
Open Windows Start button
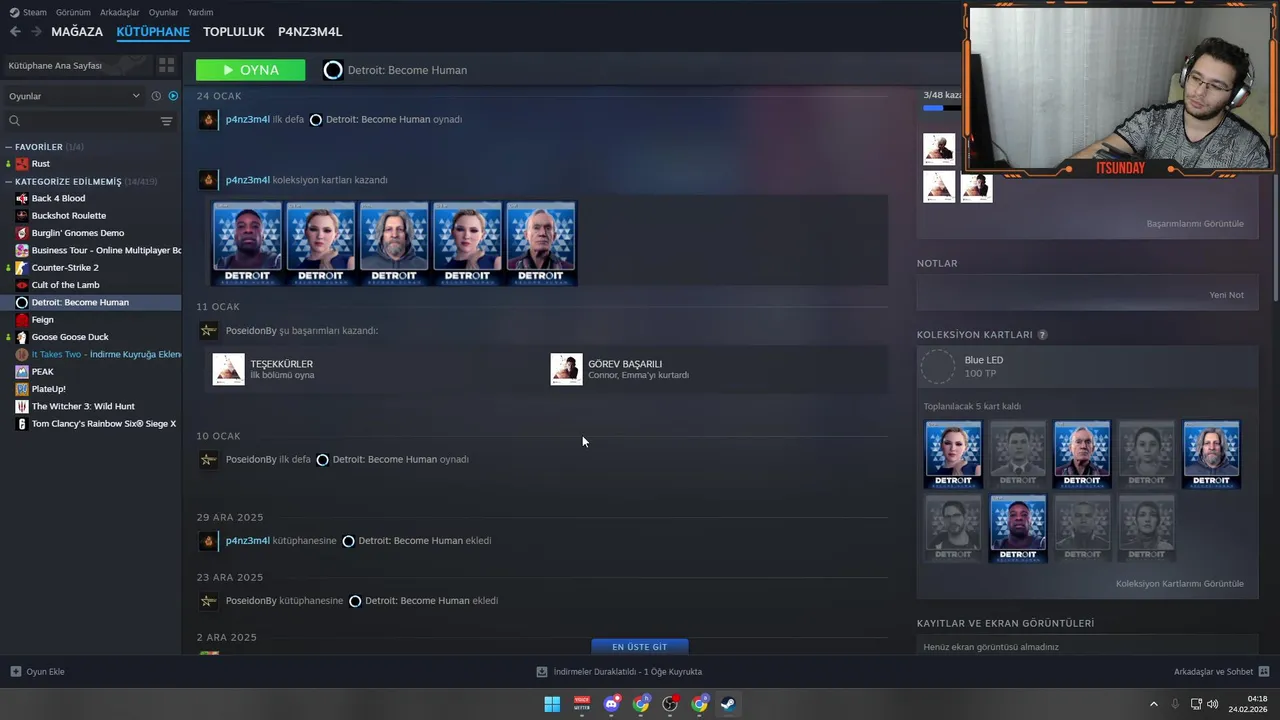pyautogui.click(x=552, y=704)
